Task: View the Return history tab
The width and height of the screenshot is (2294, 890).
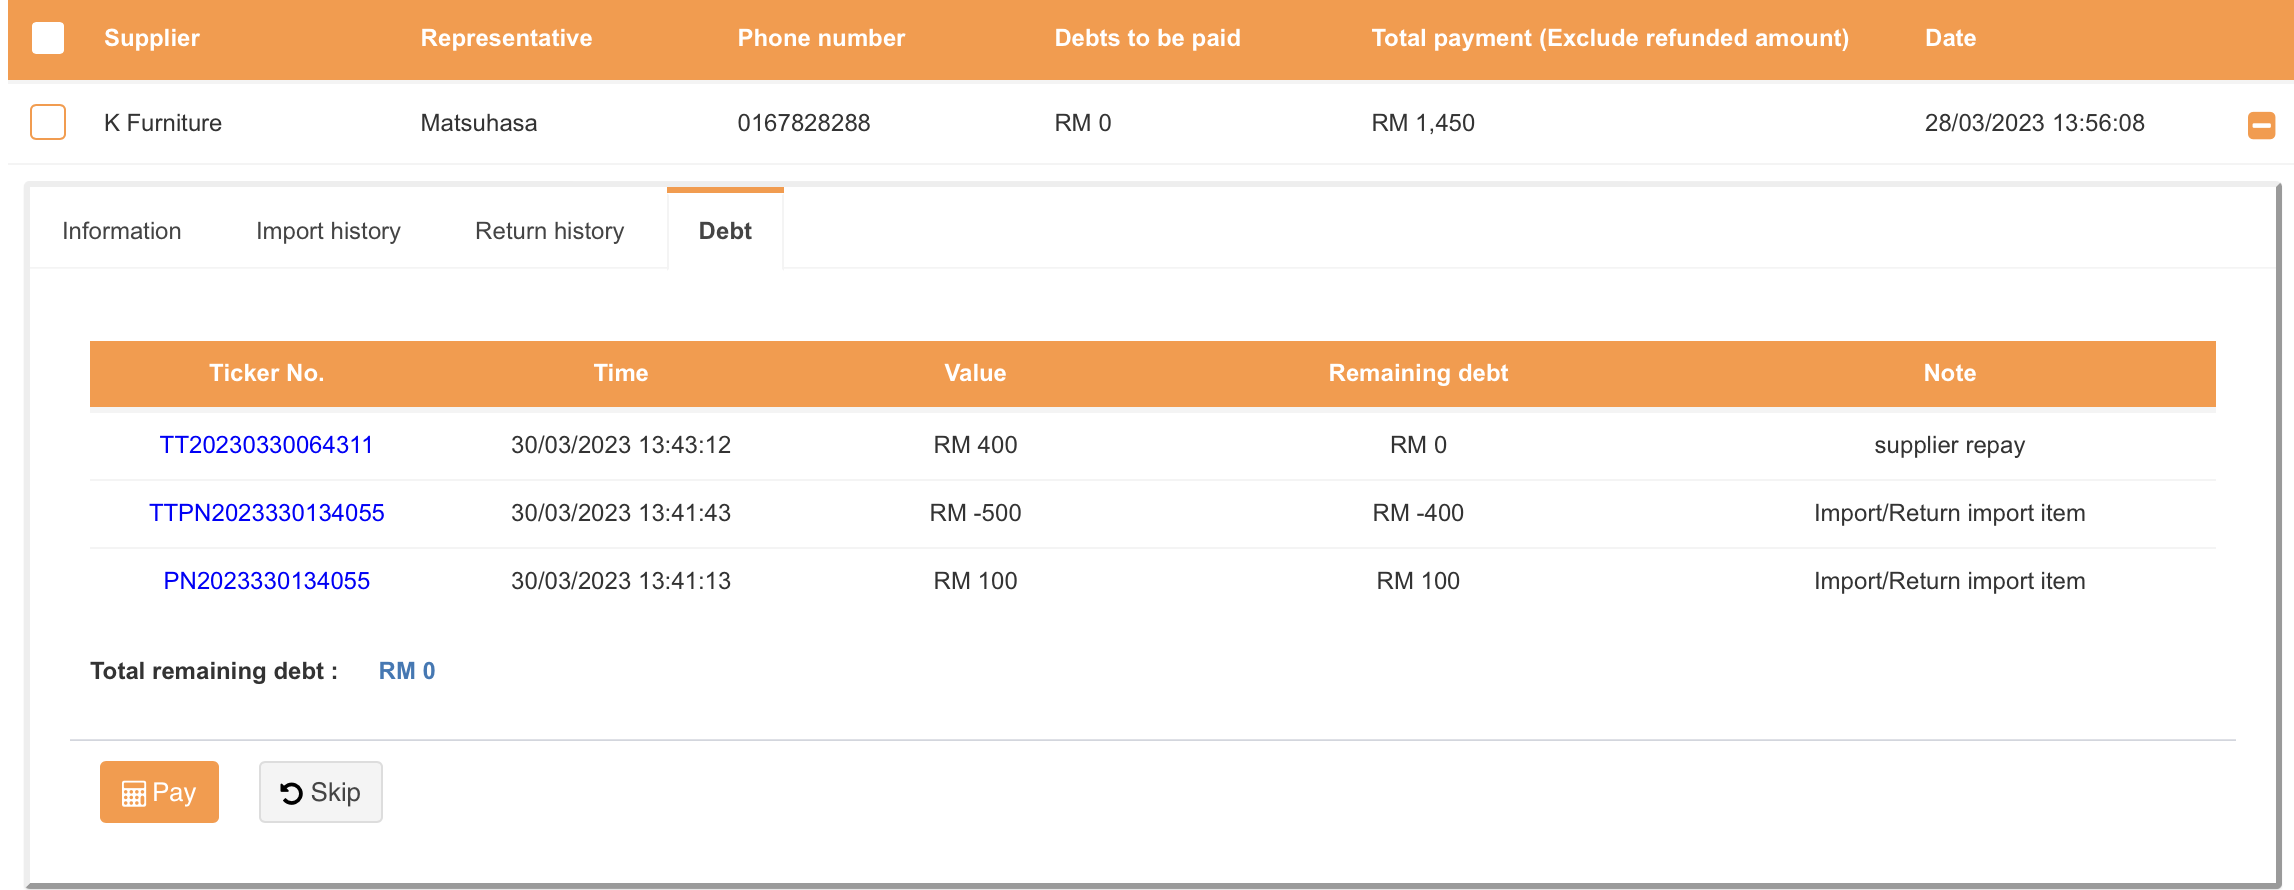Action: [549, 231]
